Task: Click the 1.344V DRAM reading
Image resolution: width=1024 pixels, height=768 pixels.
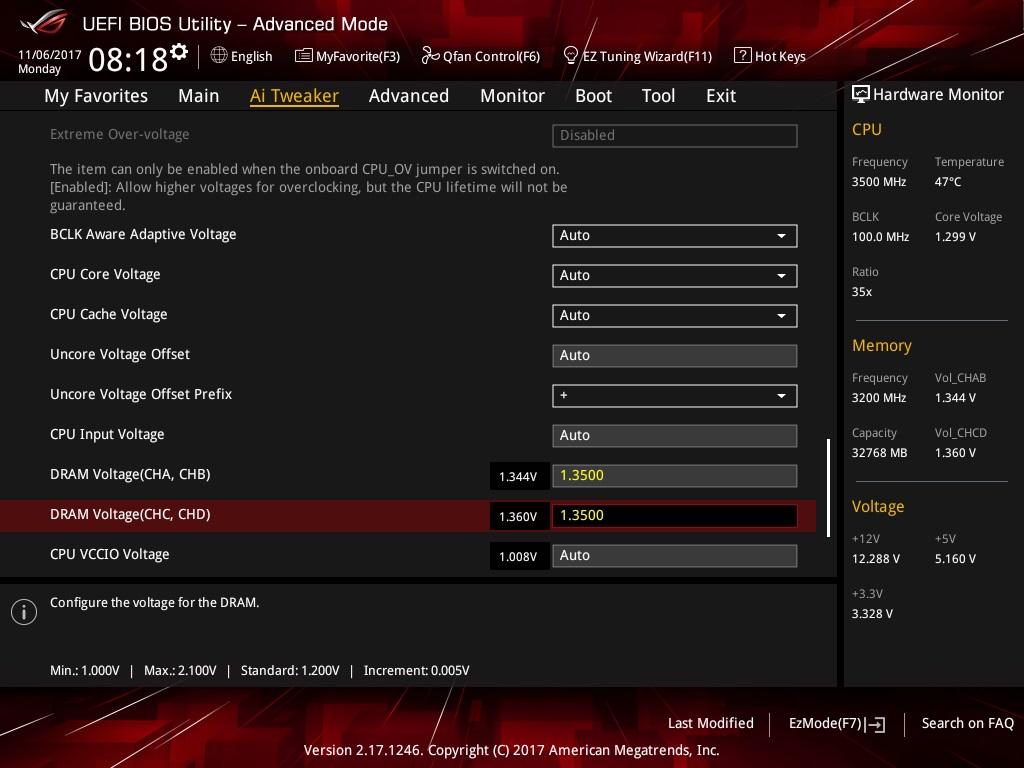Action: 518,476
